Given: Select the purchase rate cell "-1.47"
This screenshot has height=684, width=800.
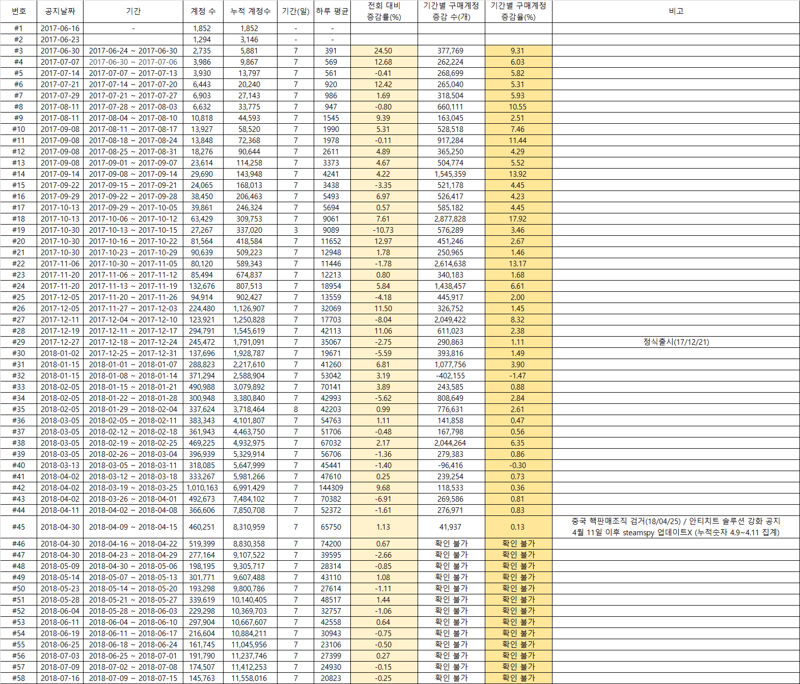Looking at the screenshot, I should 518,376.
